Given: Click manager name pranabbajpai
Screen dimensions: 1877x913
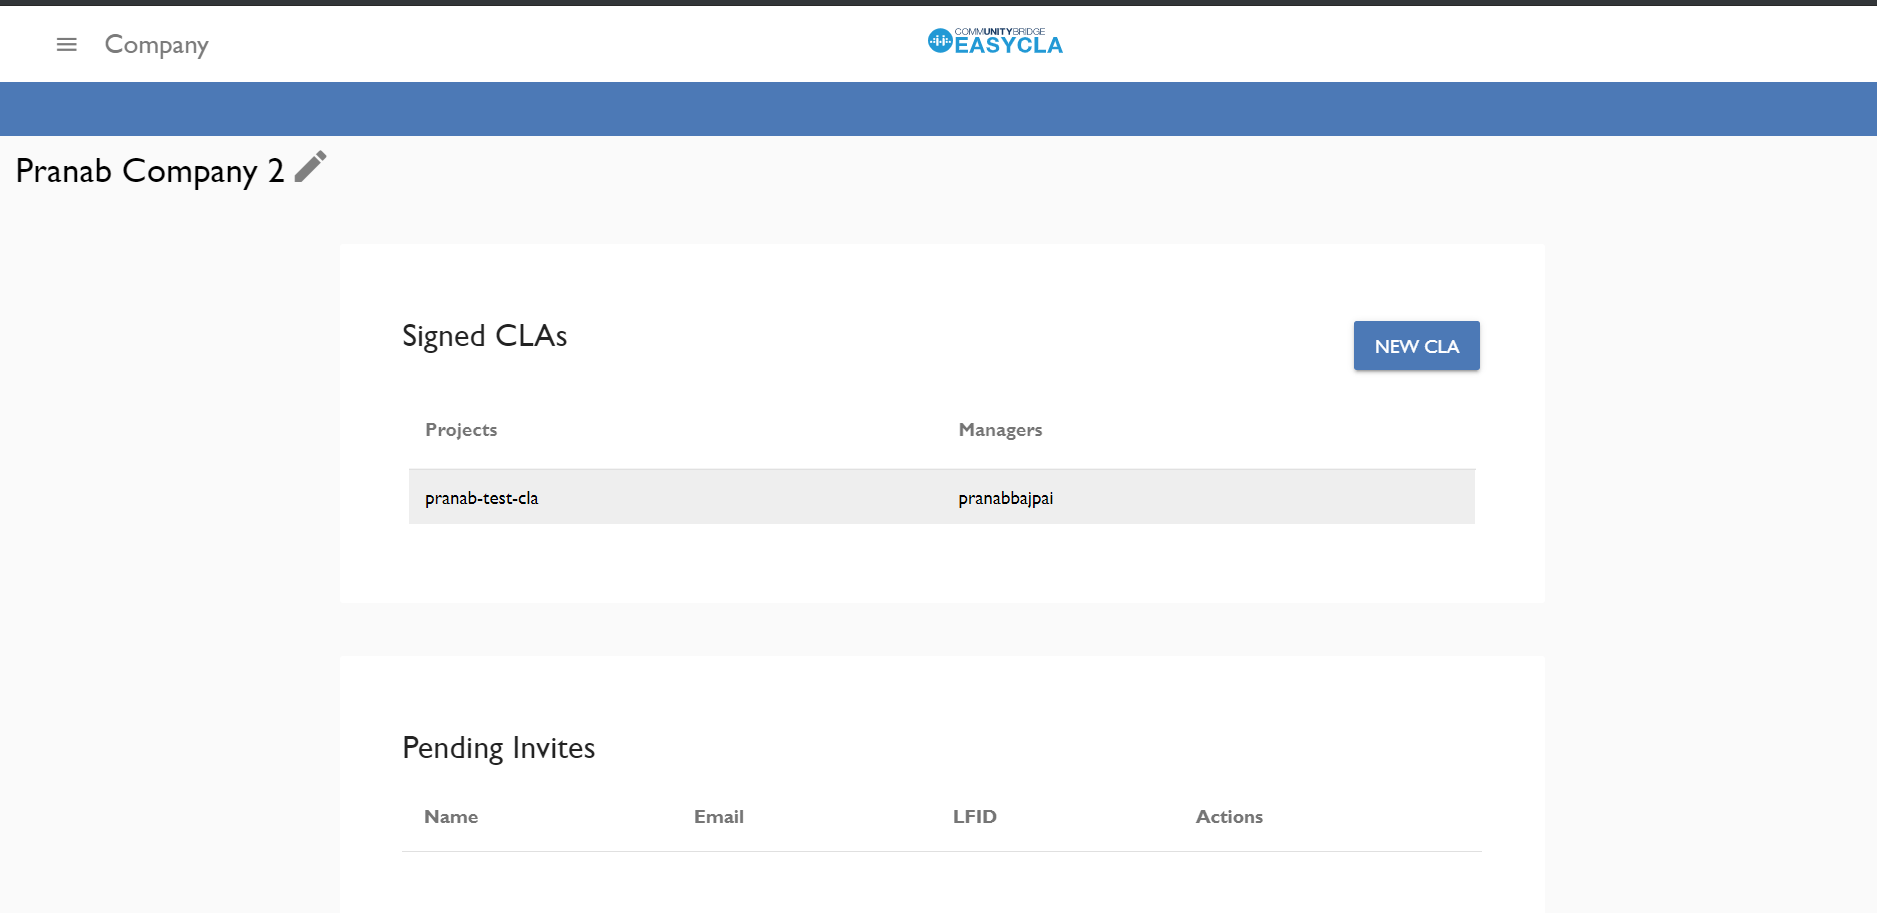Looking at the screenshot, I should point(1005,498).
